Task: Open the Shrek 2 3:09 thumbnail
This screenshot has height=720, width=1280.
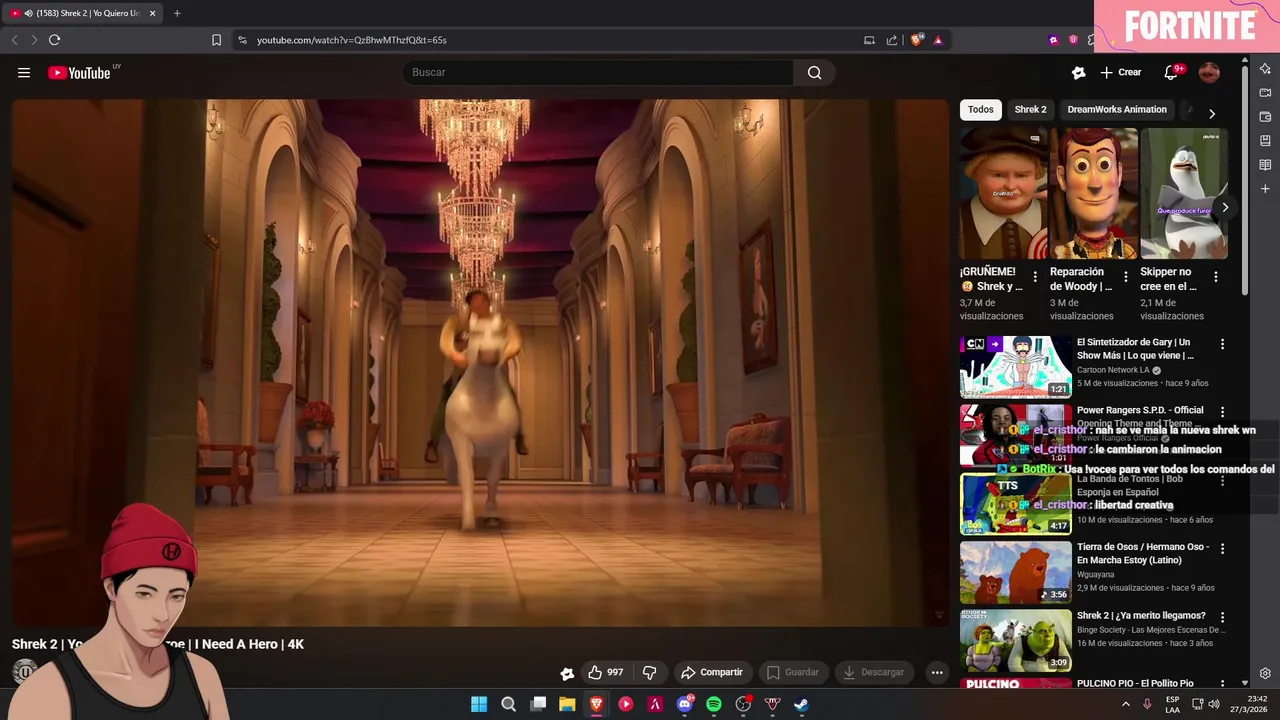Action: 1015,640
